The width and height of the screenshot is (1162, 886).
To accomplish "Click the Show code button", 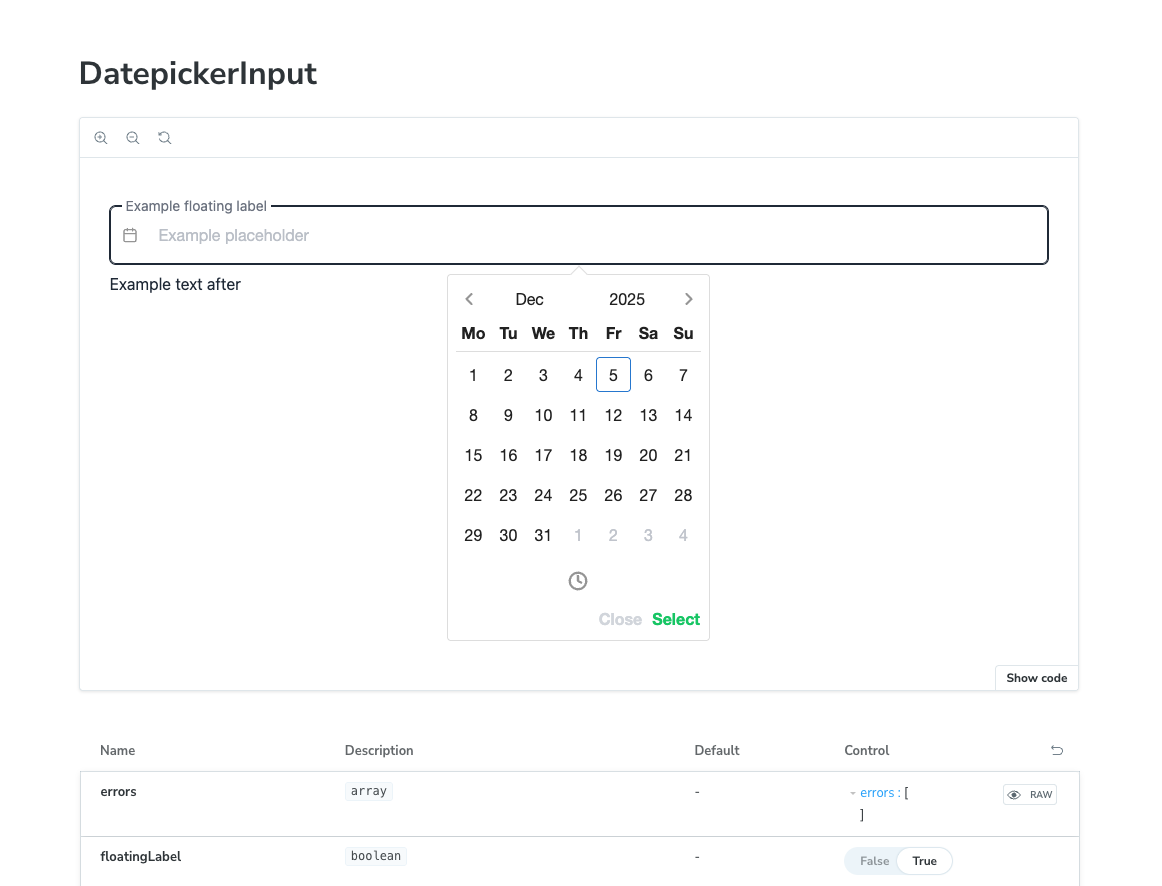I will [1036, 678].
